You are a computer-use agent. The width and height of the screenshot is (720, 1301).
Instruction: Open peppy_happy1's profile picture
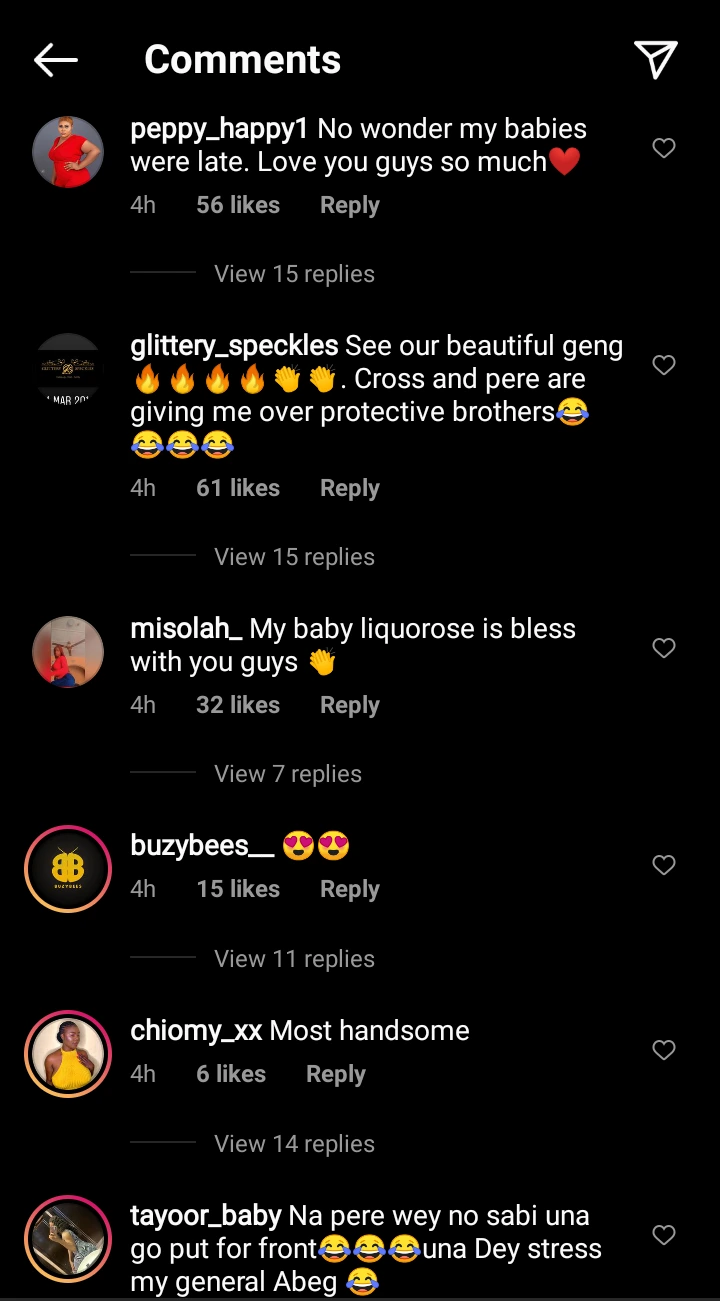pyautogui.click(x=68, y=152)
